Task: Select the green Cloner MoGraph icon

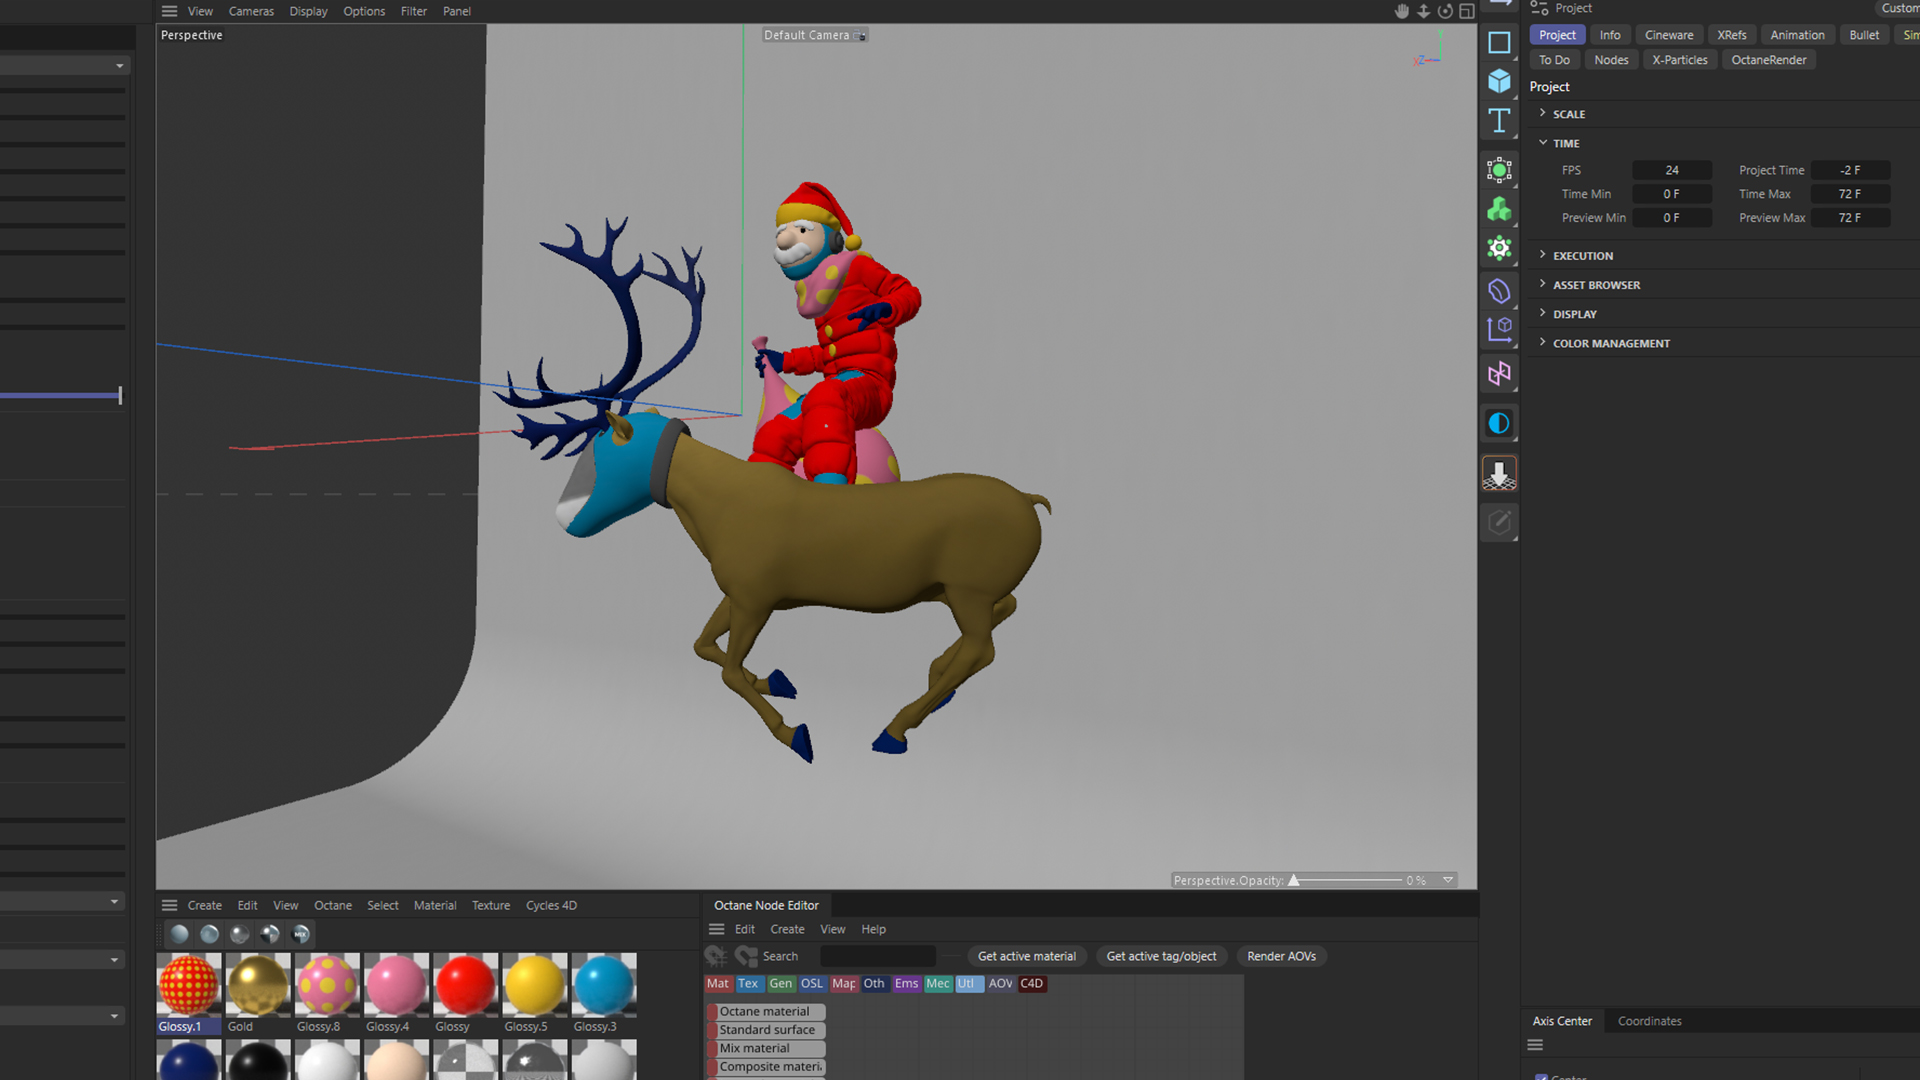Action: pyautogui.click(x=1498, y=210)
